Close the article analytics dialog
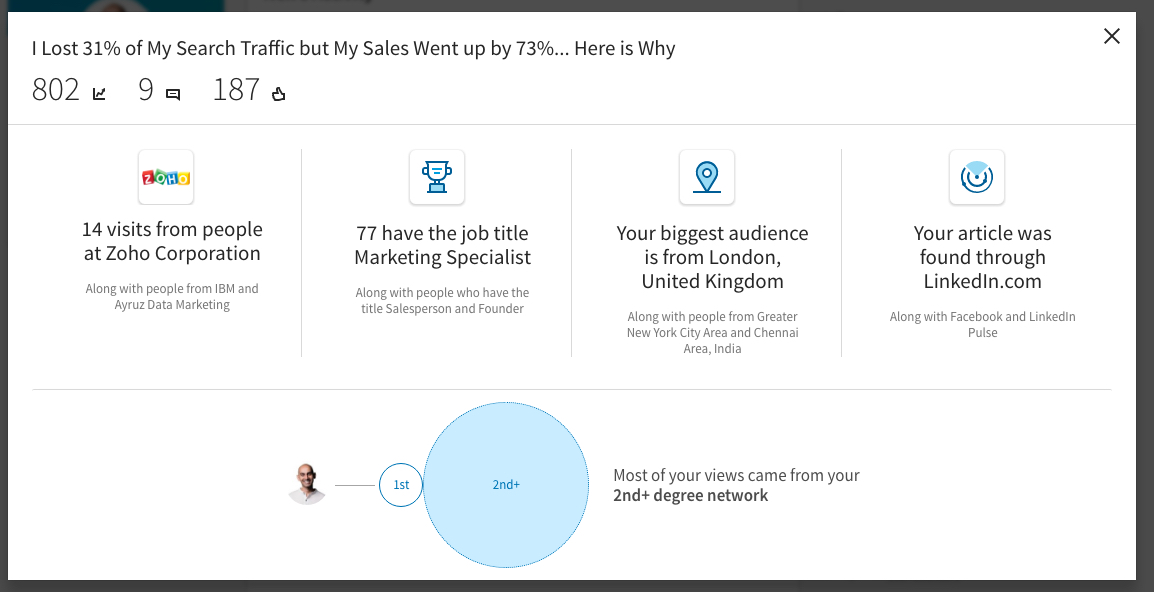The height and width of the screenshot is (592, 1154). pos(1111,37)
